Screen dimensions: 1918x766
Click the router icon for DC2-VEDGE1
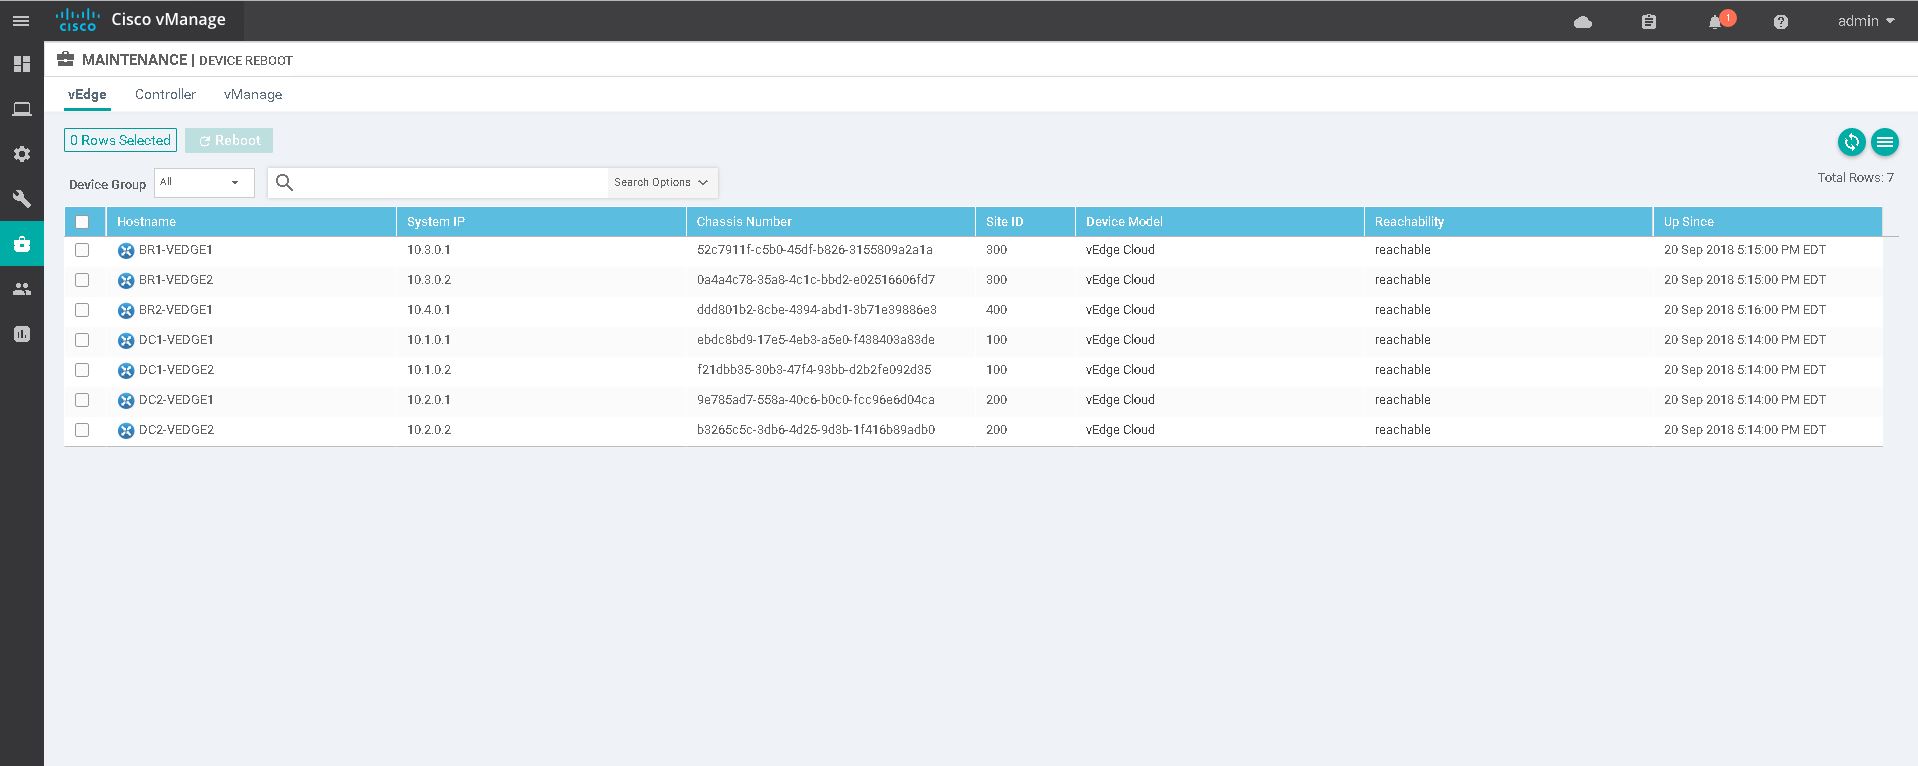(x=126, y=401)
